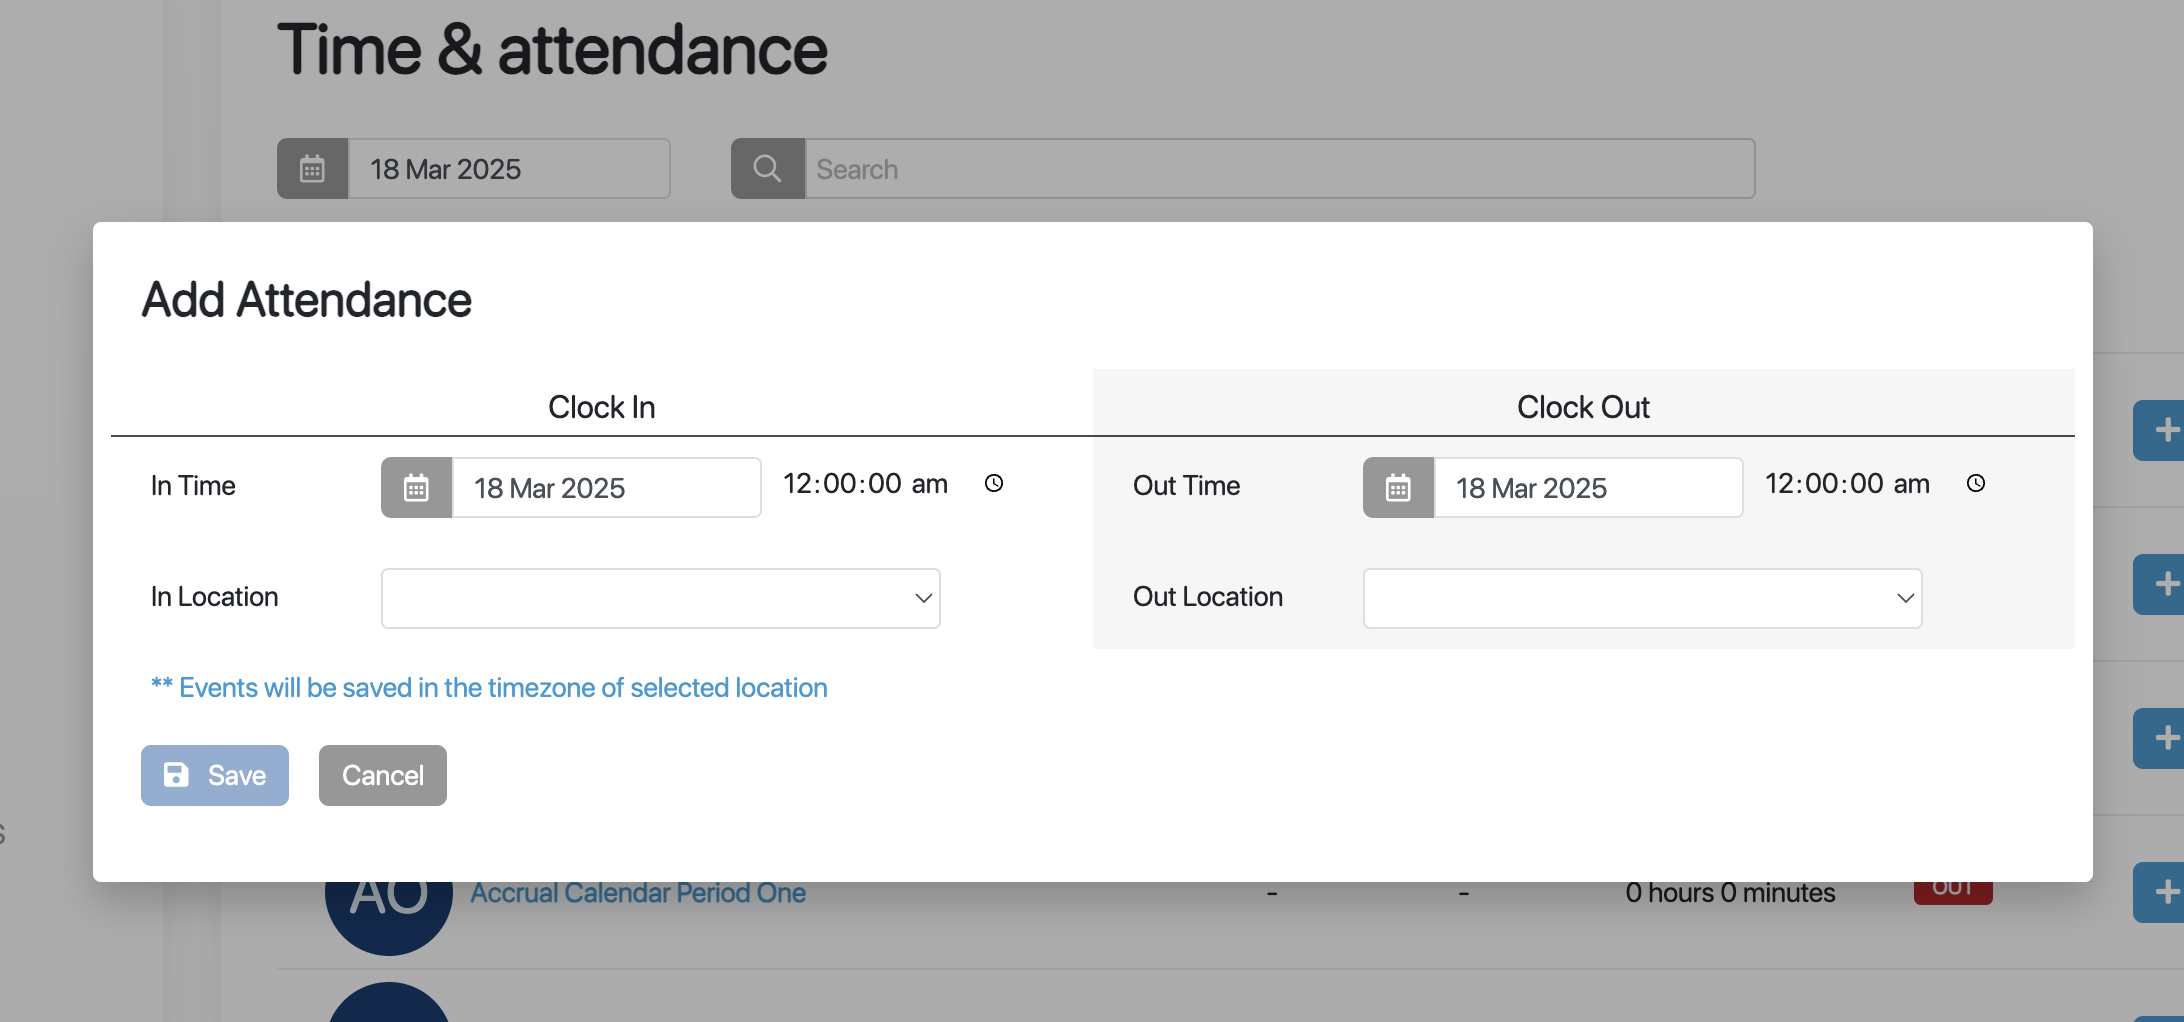The width and height of the screenshot is (2184, 1022).
Task: Open the clock picker for Out Time
Action: [x=1976, y=484]
